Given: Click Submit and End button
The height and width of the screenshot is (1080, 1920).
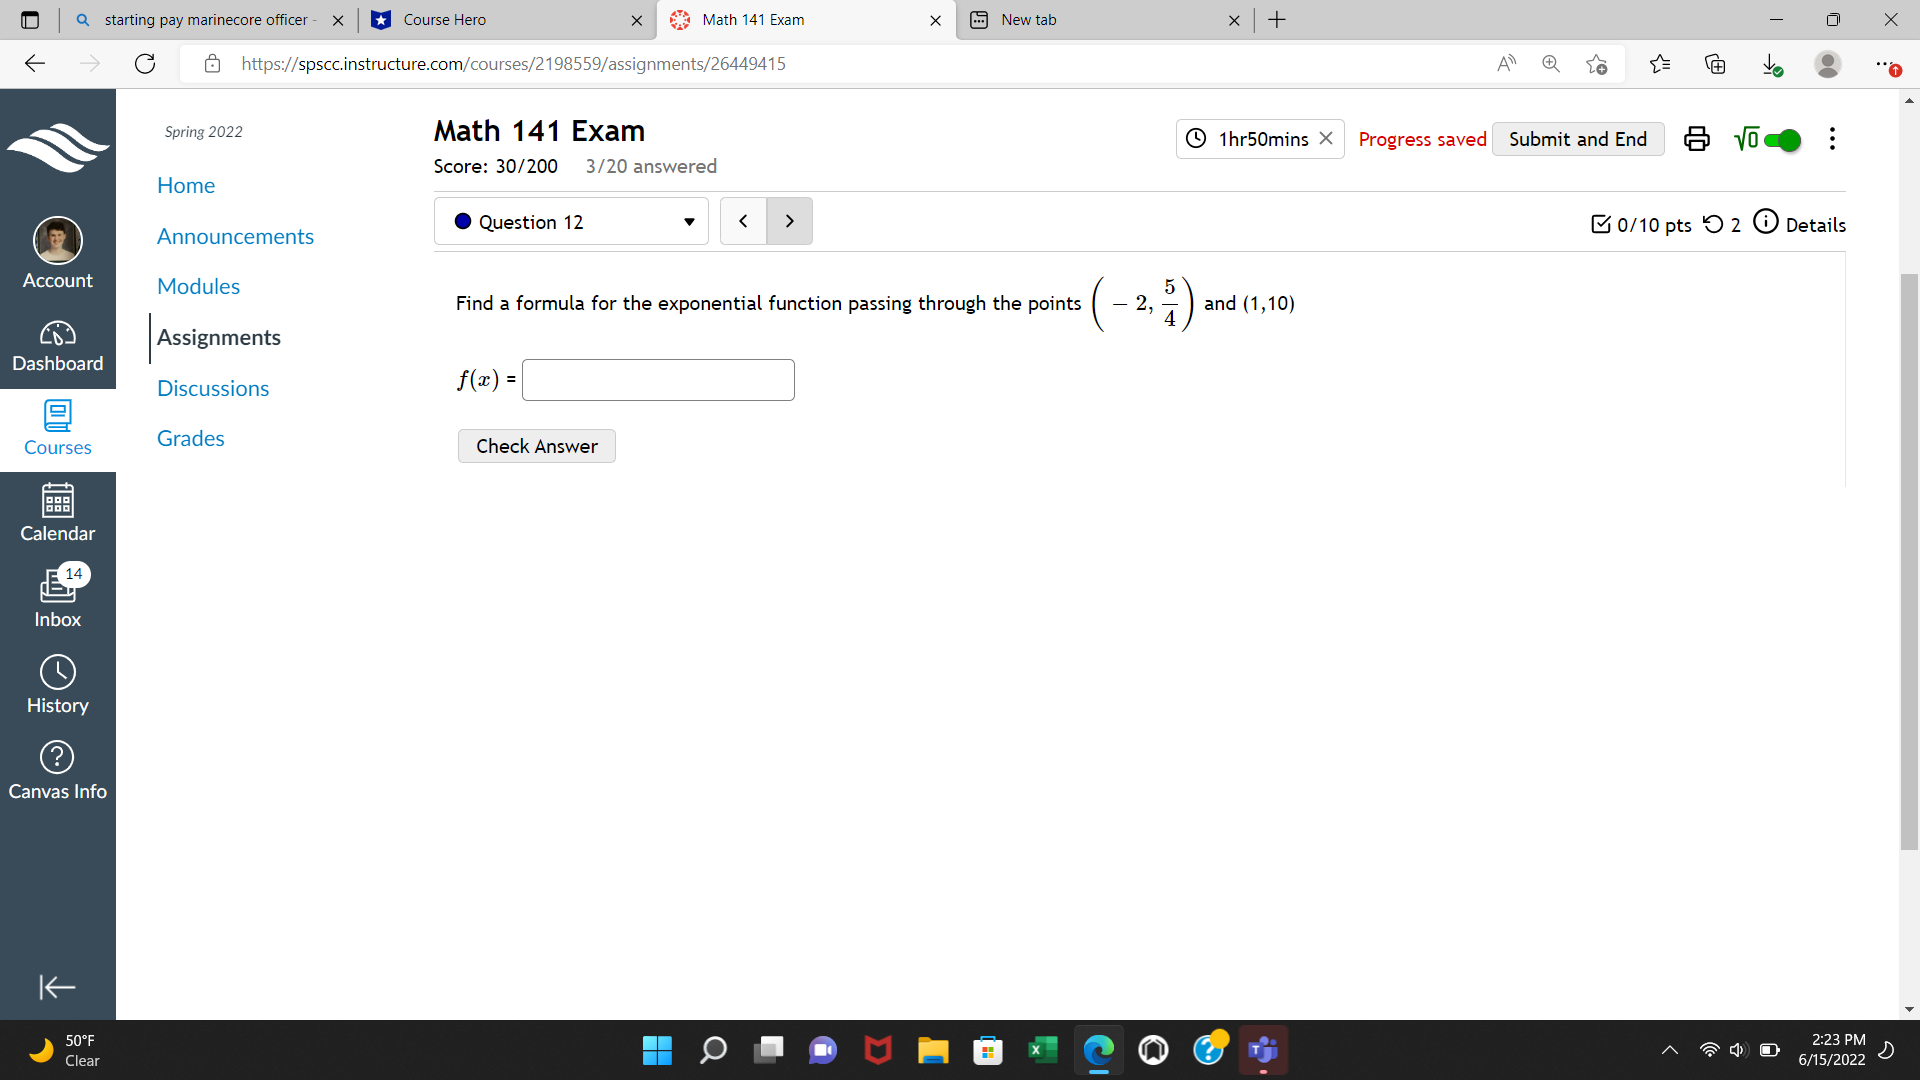Looking at the screenshot, I should click(x=1577, y=139).
